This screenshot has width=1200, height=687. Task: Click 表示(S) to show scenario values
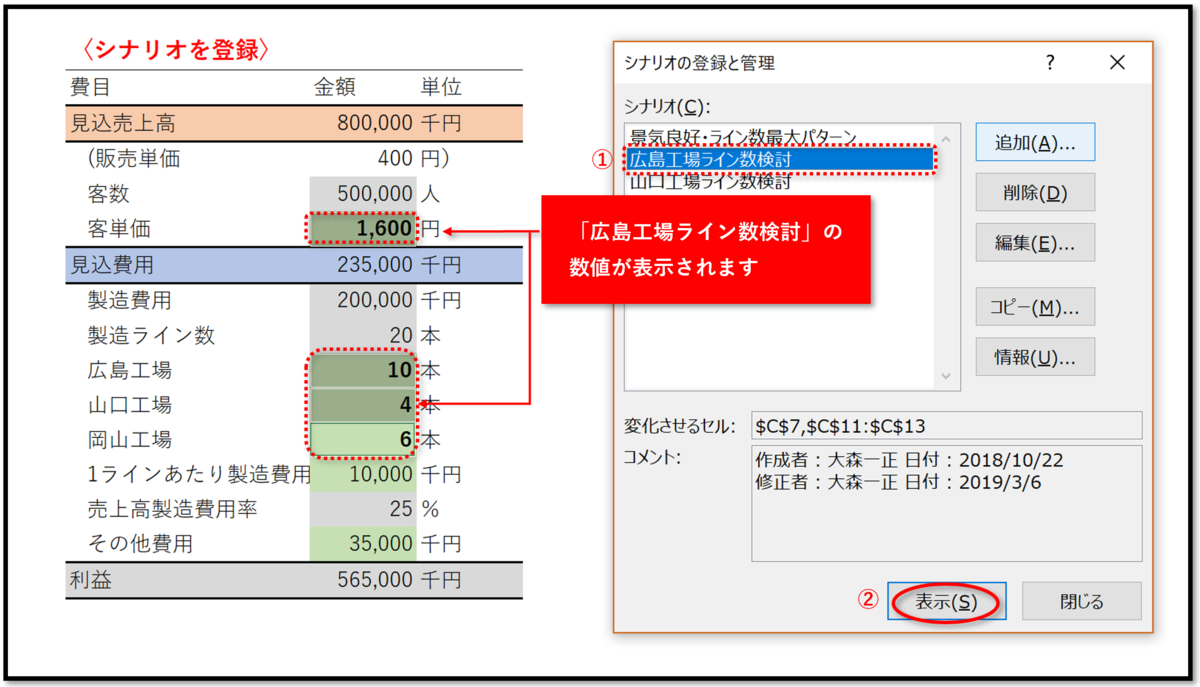click(x=946, y=602)
